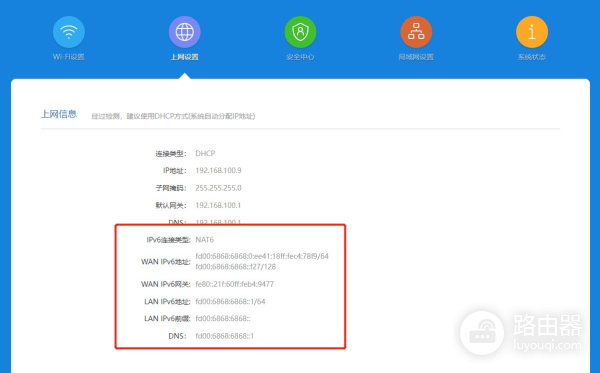Click the LAN IPv6 address value ending ::1/64
Viewport: 600px width, 373px height.
point(230,301)
